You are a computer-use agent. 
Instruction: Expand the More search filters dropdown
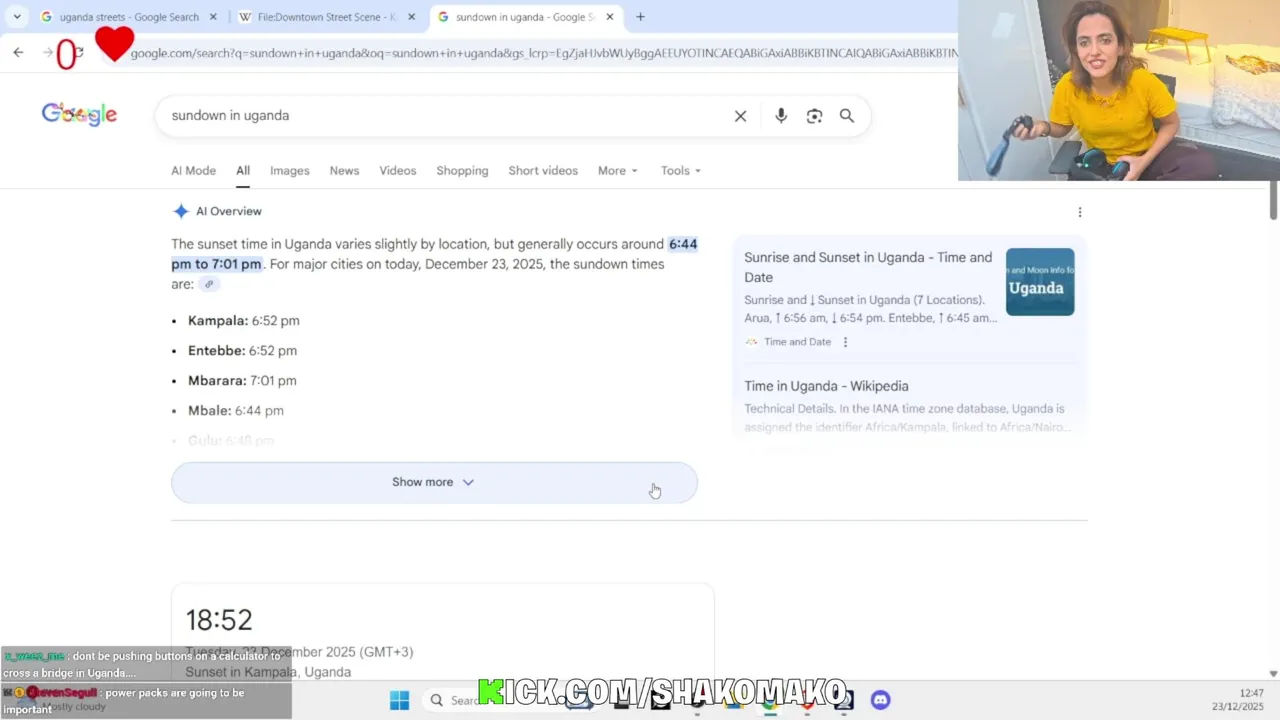pyautogui.click(x=617, y=171)
